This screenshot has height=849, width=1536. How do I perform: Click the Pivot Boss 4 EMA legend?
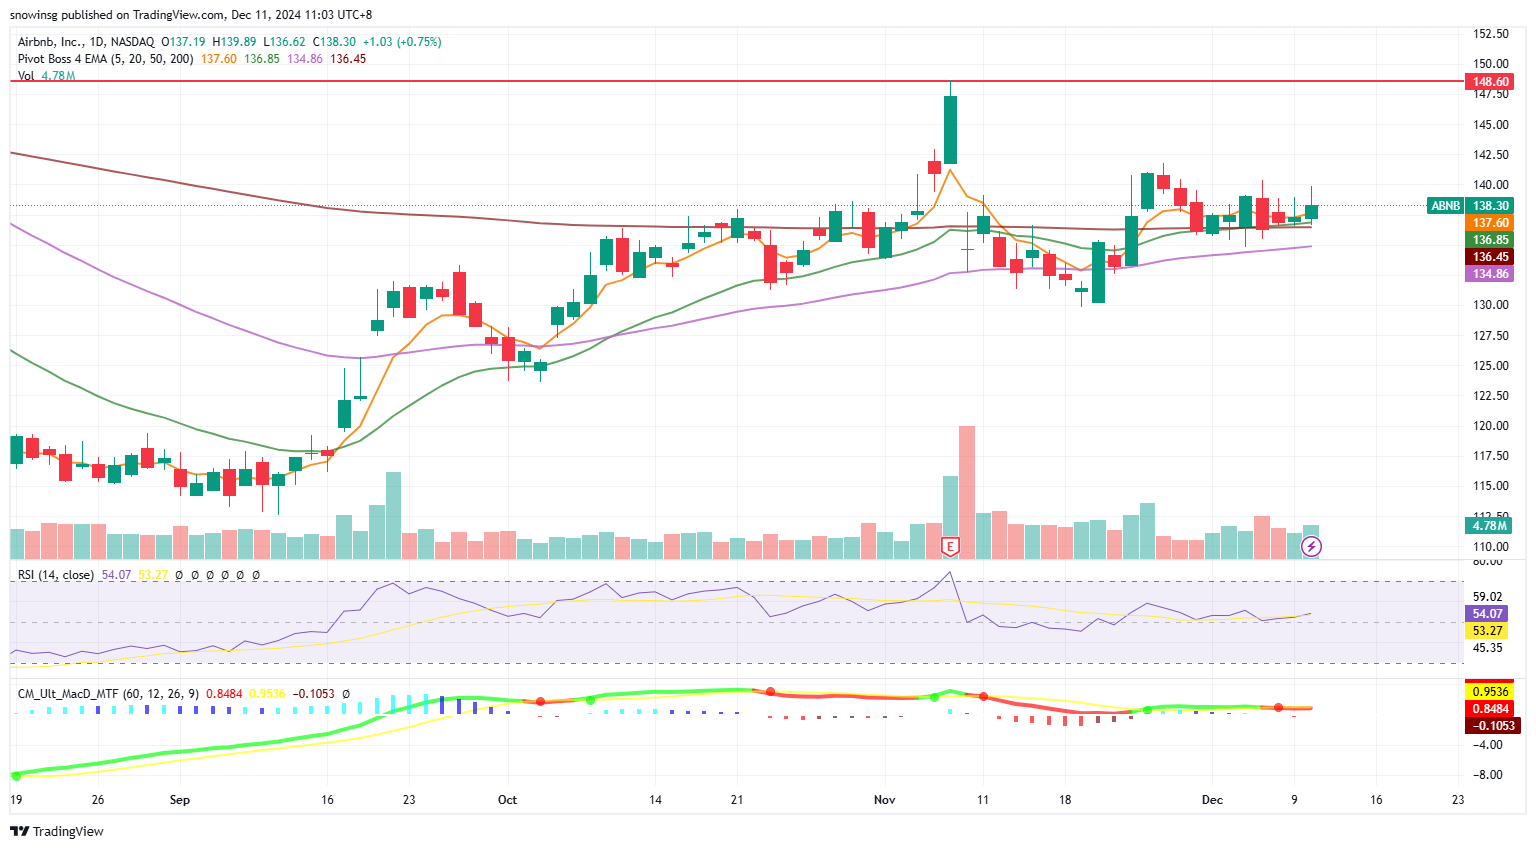(106, 59)
